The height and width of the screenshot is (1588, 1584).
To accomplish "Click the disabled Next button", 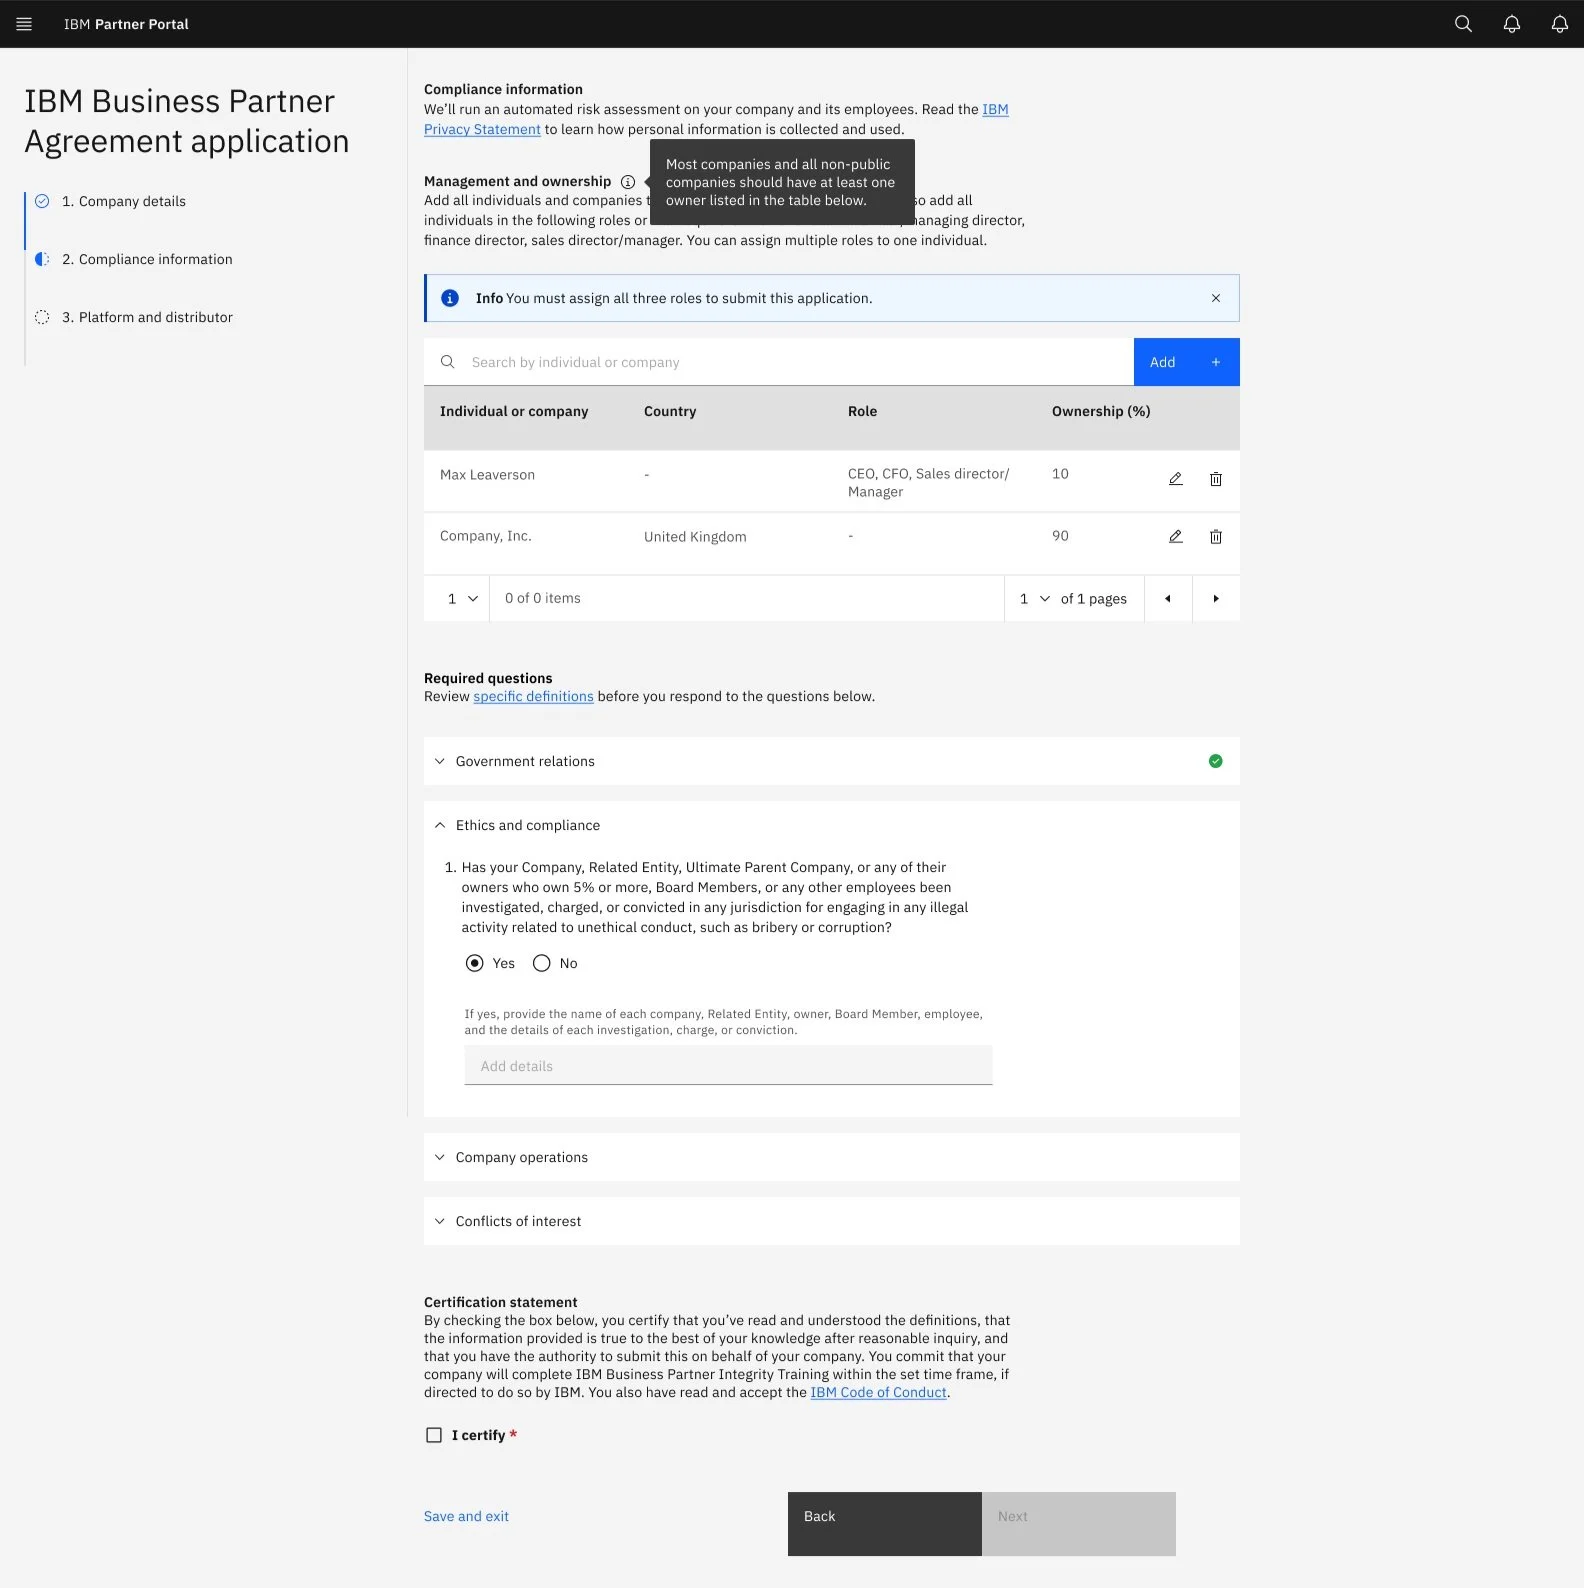I will 1078,1524.
